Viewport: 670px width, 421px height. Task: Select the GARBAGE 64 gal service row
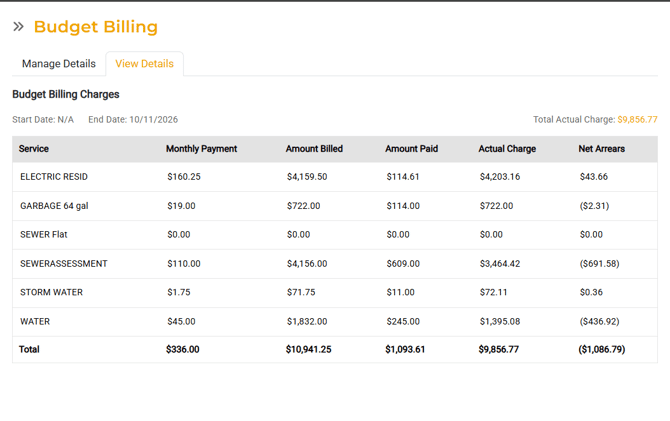click(54, 206)
